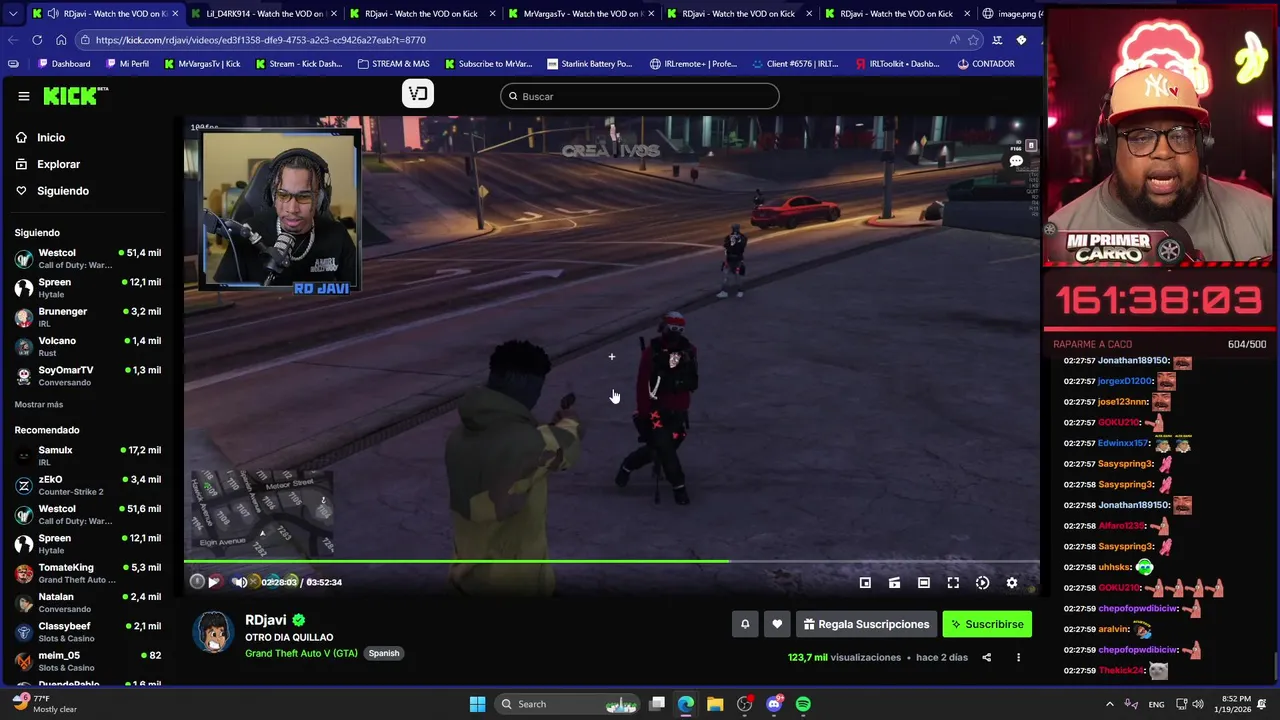Open the Starlink Battery bookmark
1280x720 pixels.
coord(588,64)
